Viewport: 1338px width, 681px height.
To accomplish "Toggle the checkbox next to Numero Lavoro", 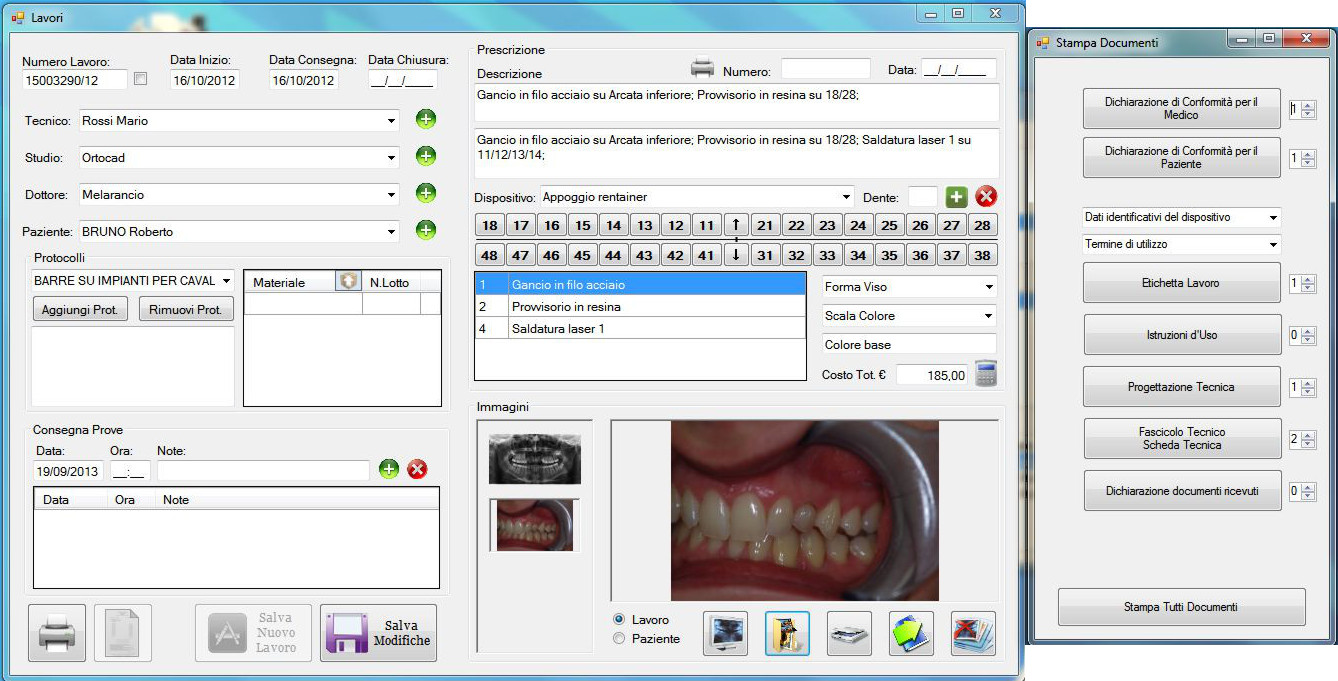I will coord(141,79).
